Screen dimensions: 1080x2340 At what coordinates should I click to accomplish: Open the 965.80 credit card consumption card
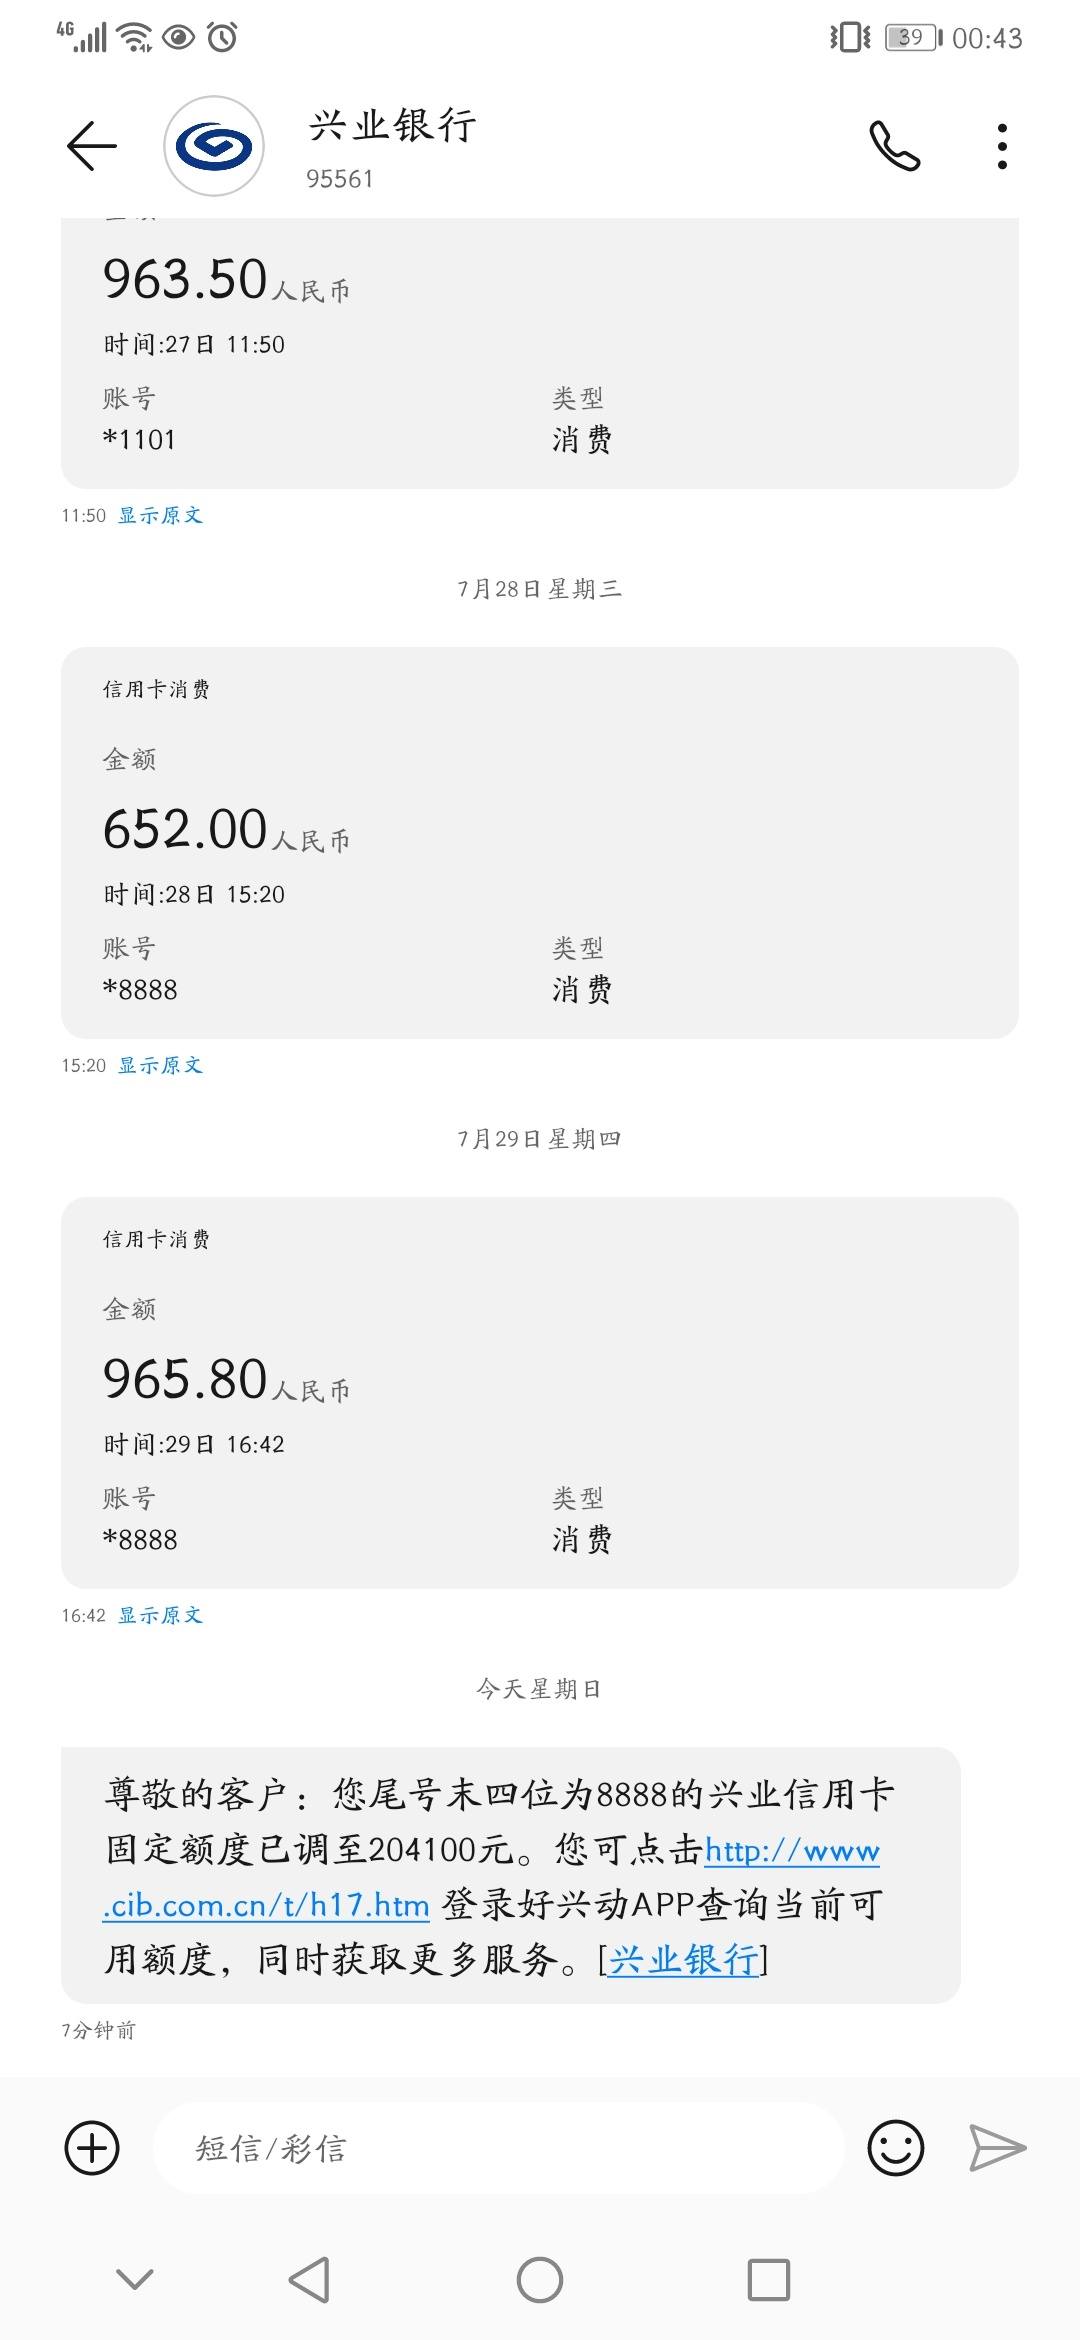point(540,1392)
